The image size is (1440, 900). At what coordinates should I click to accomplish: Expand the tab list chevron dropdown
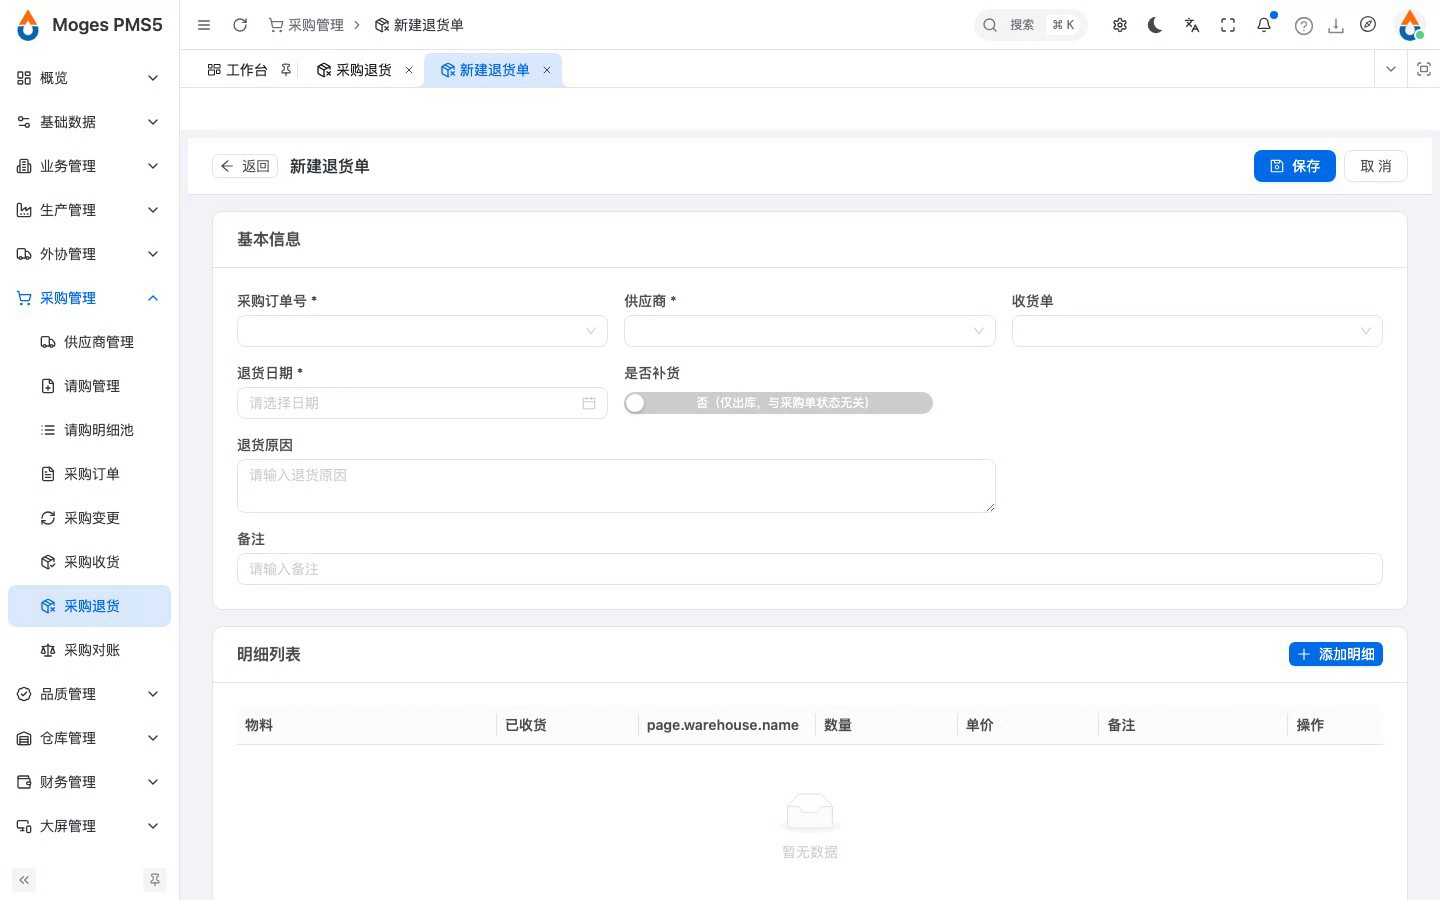click(x=1391, y=69)
